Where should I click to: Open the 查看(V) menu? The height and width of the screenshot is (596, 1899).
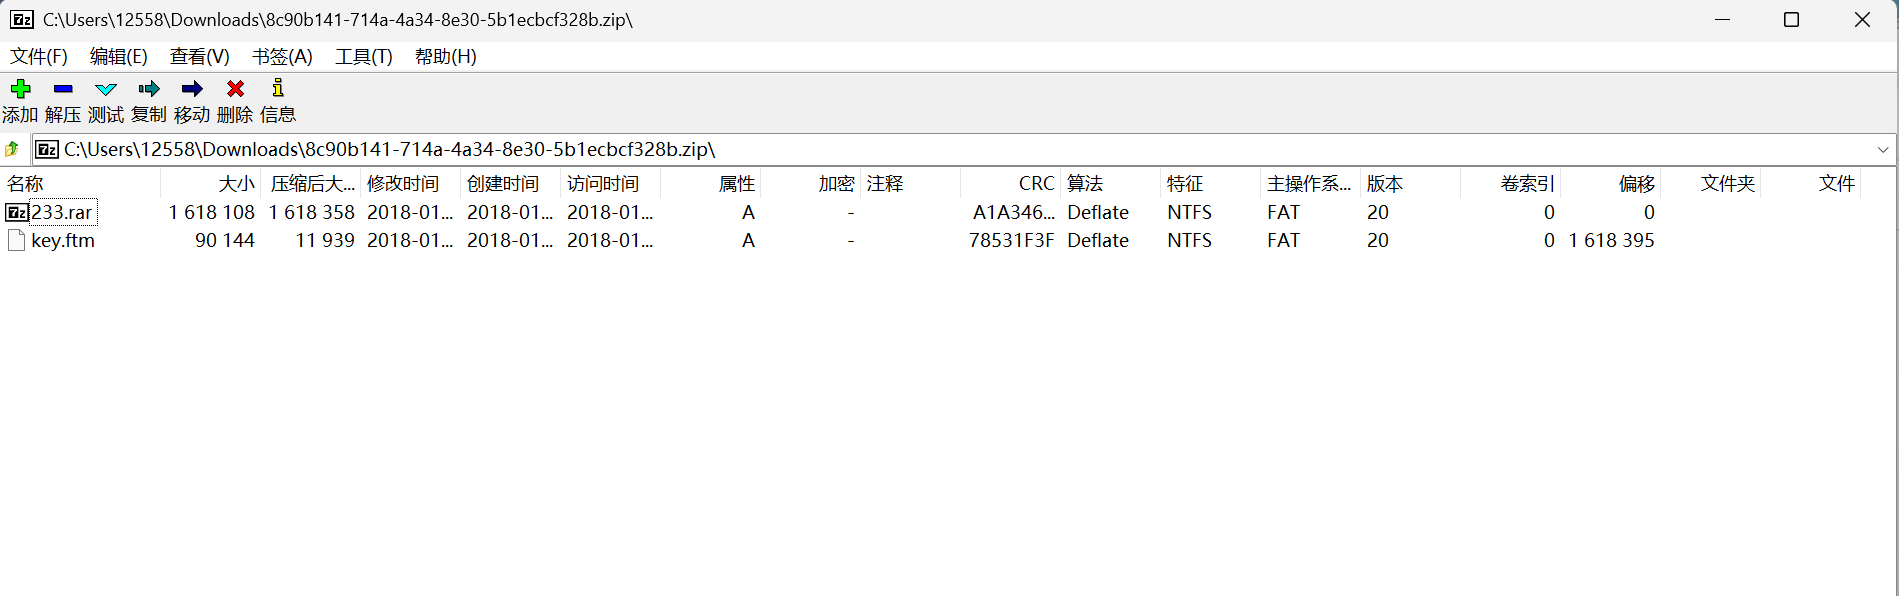point(199,57)
